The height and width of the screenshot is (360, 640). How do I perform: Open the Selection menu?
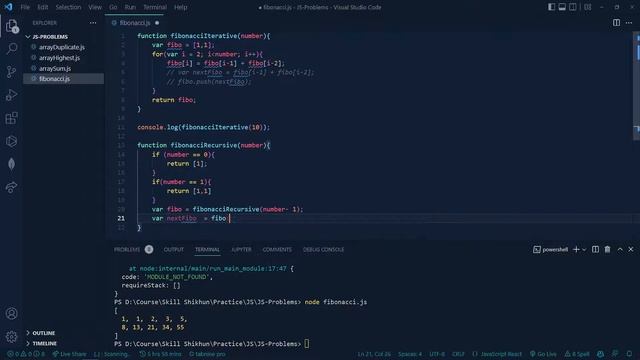(x=68, y=7)
